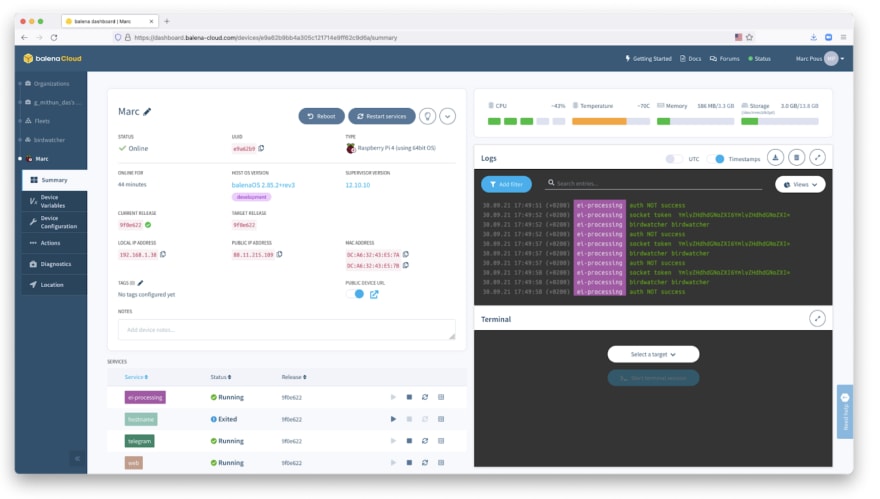The height and width of the screenshot is (499, 880).
Task: Copy the local IP address 192.168.1.38
Action: (163, 254)
